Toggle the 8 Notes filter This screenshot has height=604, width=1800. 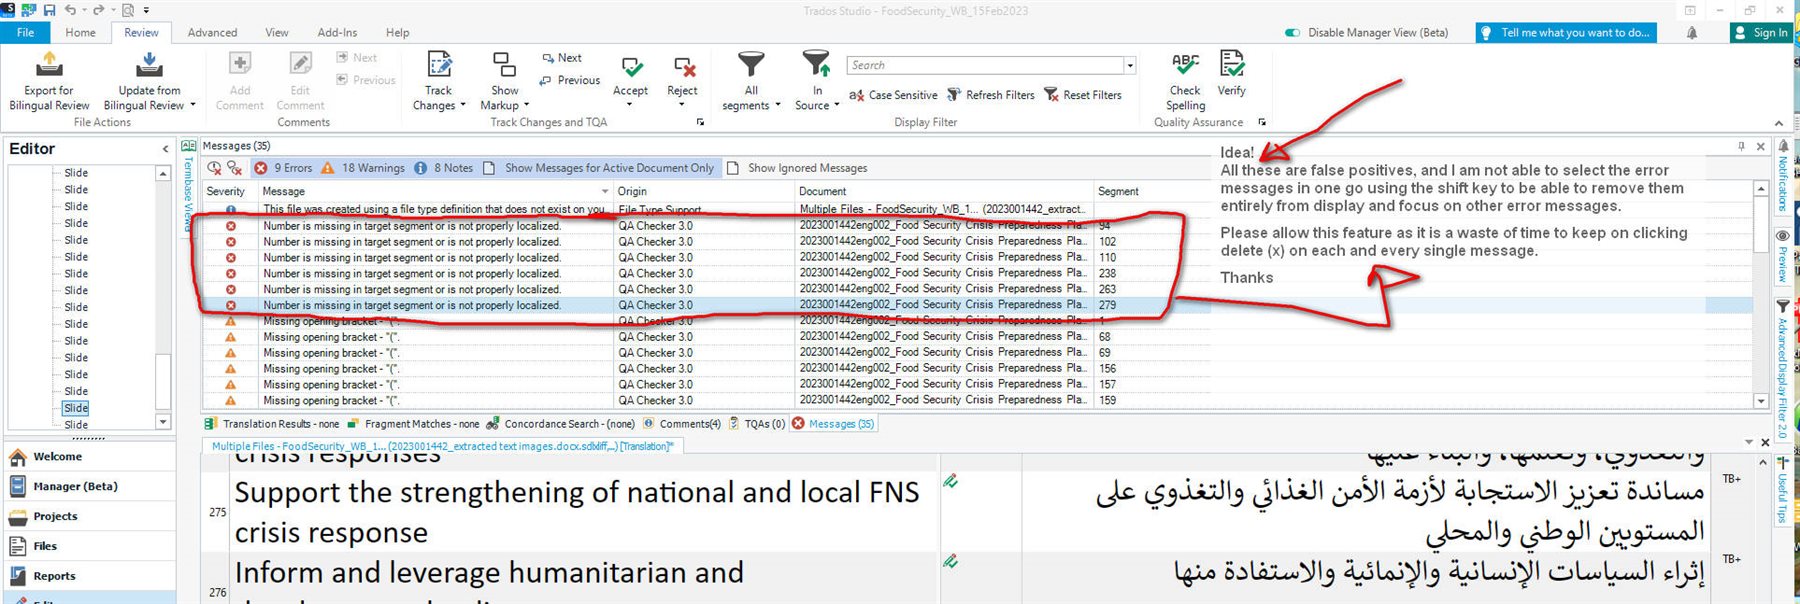click(444, 168)
